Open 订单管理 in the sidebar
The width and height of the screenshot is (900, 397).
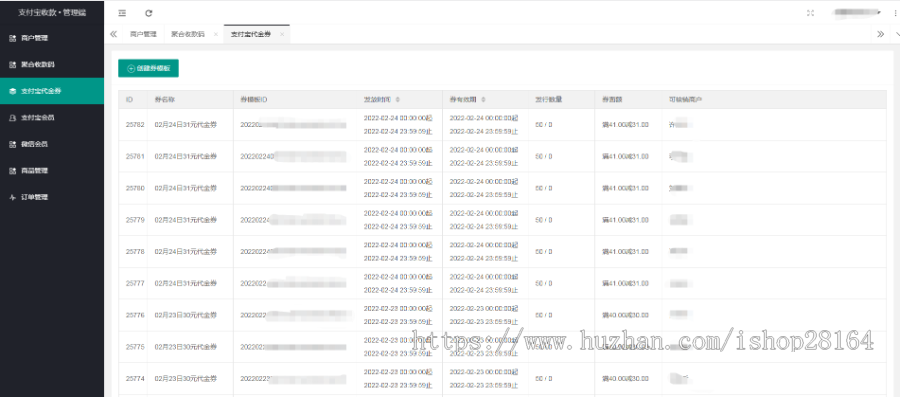point(52,197)
